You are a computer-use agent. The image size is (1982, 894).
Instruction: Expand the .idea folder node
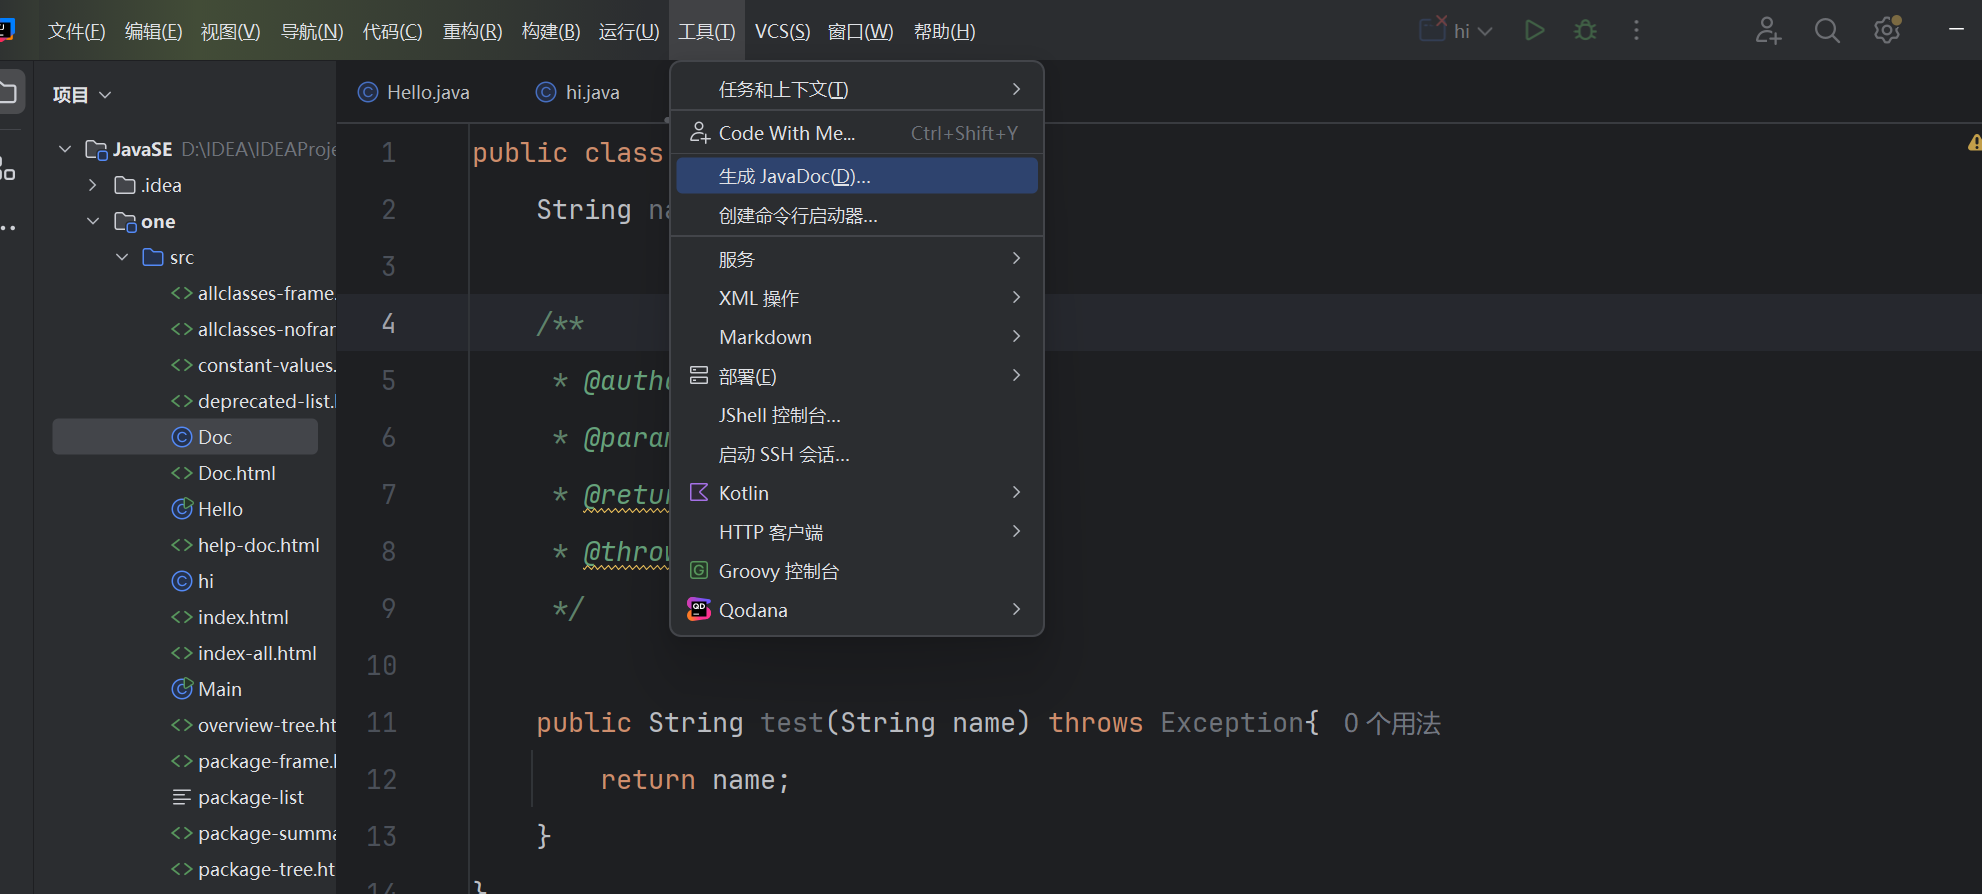93,185
